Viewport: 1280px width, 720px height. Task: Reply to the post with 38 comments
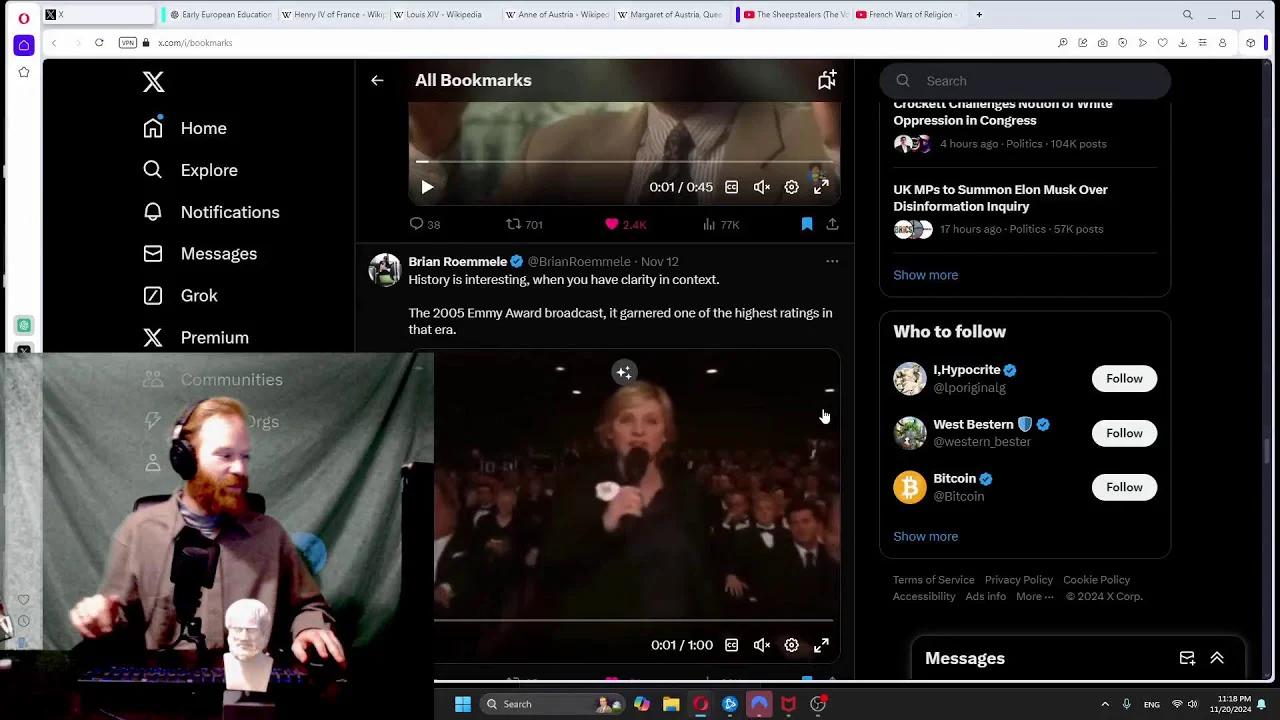(417, 224)
